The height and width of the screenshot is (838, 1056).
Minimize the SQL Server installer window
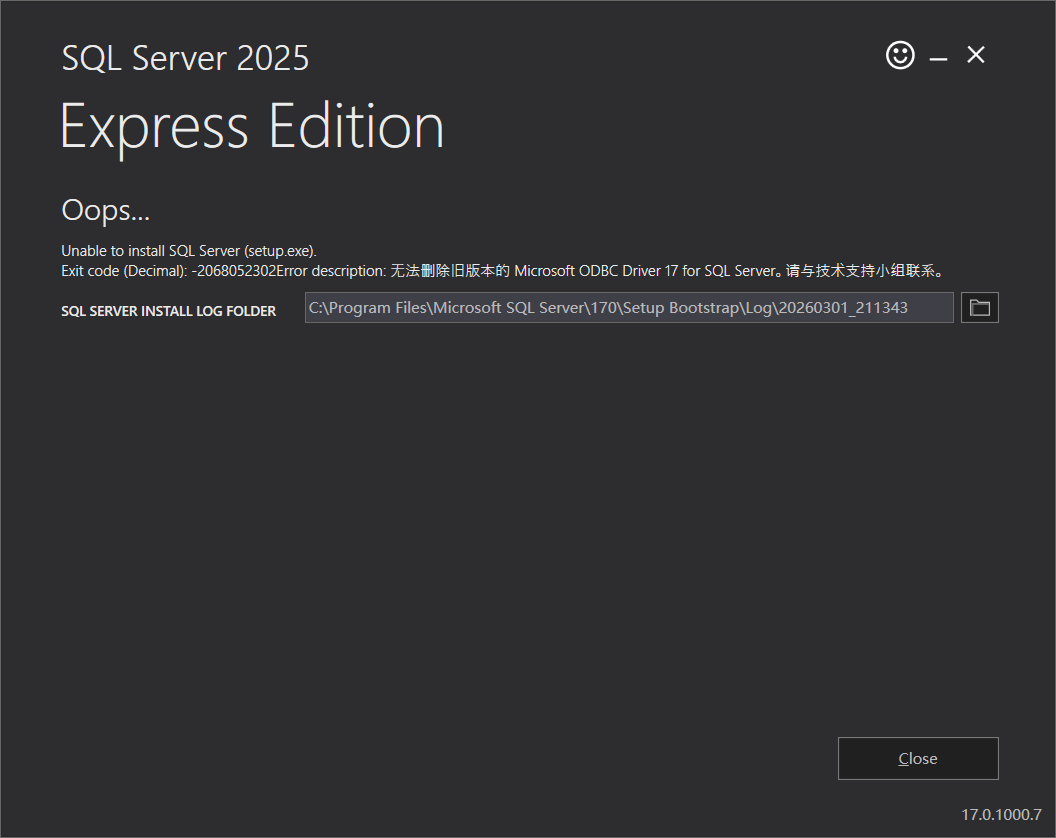pos(938,57)
